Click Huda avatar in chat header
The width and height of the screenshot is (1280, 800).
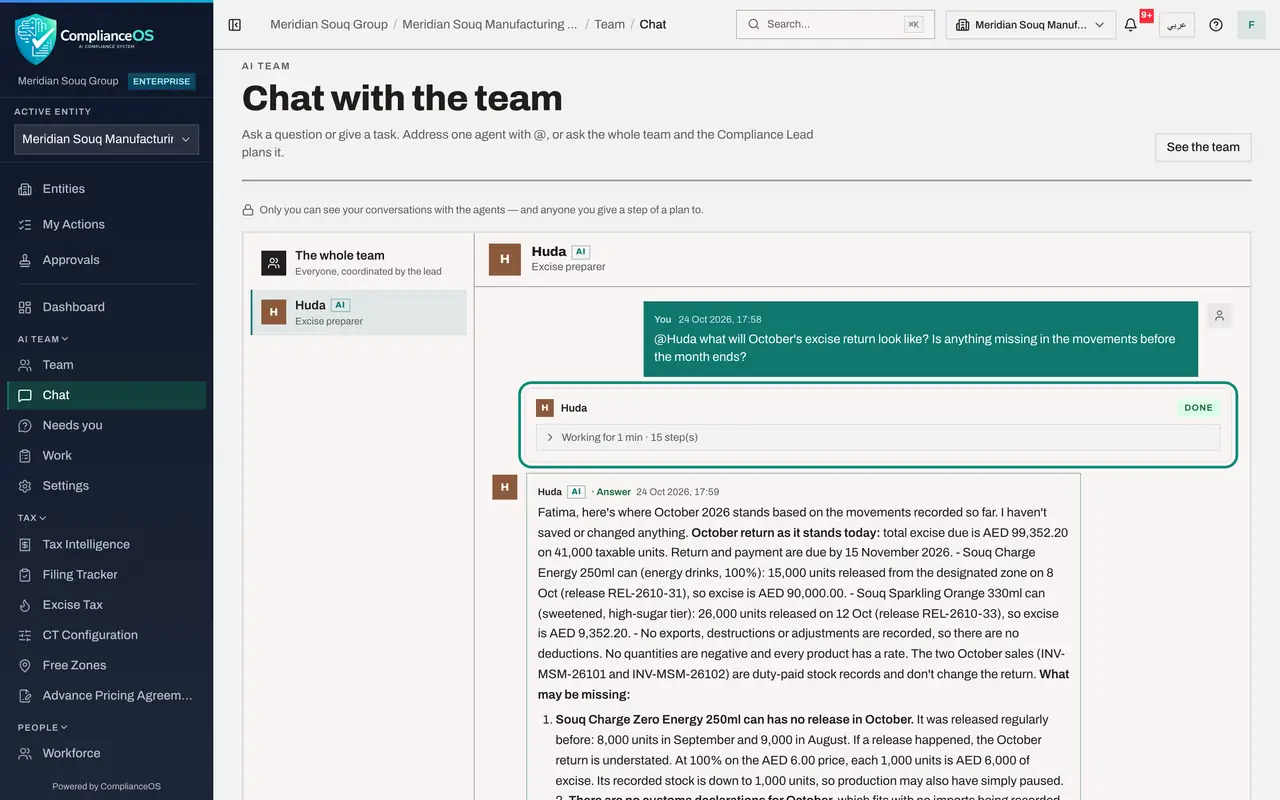505,259
